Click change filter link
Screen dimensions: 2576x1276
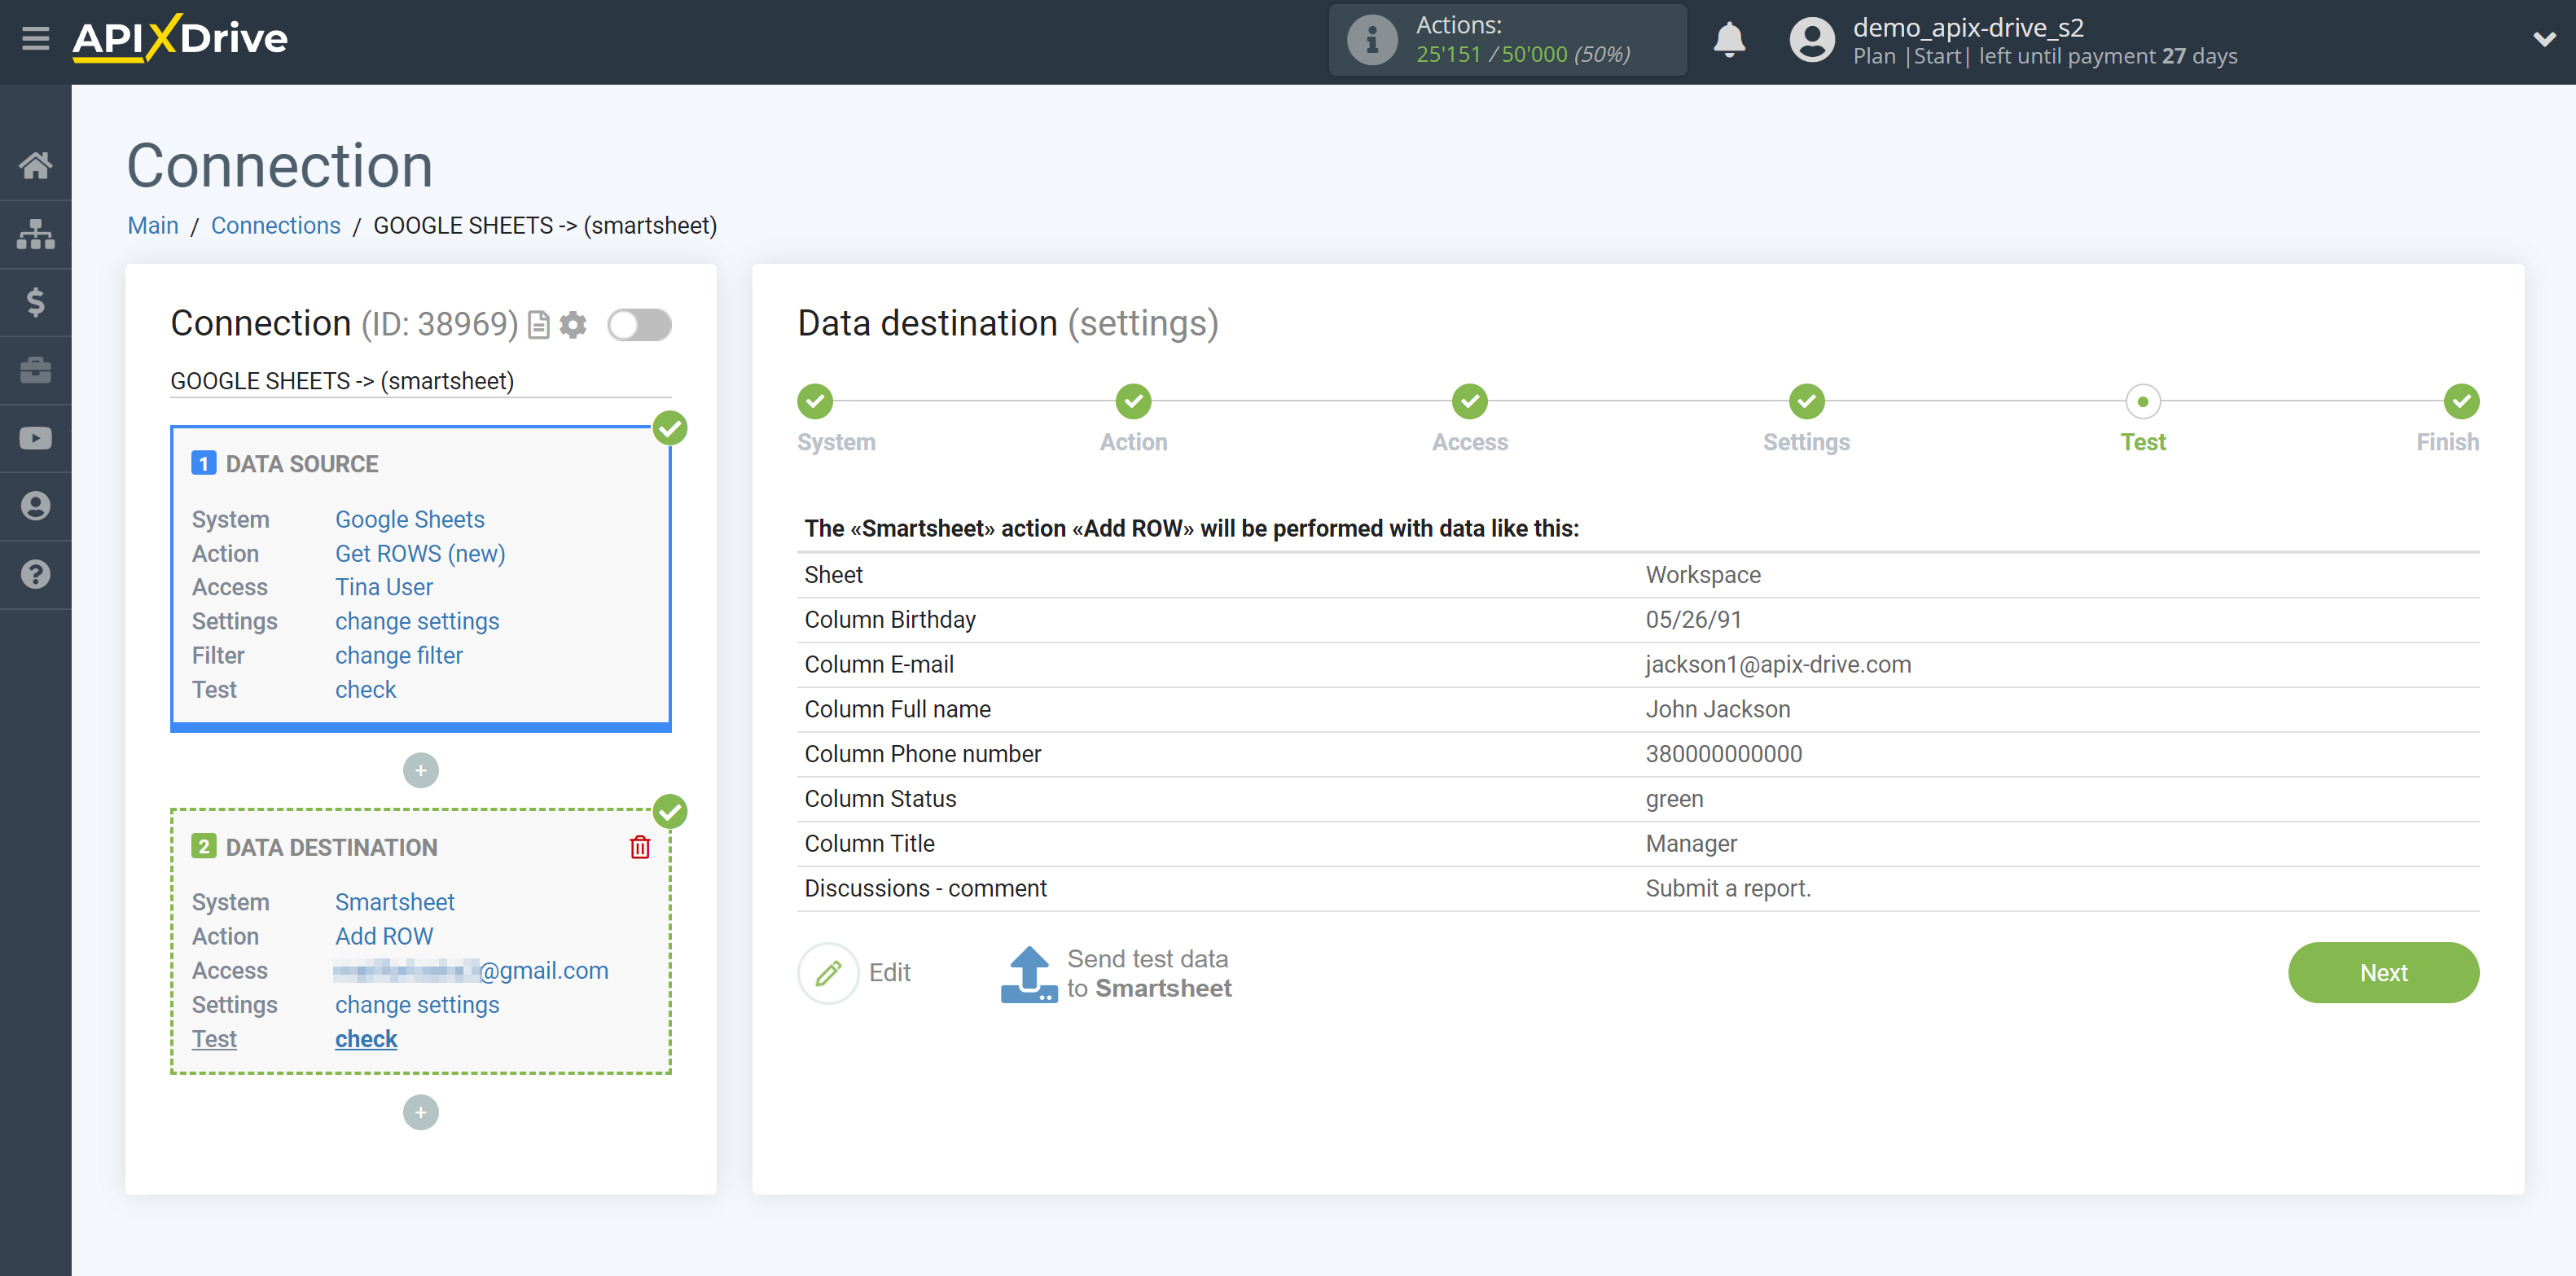399,655
